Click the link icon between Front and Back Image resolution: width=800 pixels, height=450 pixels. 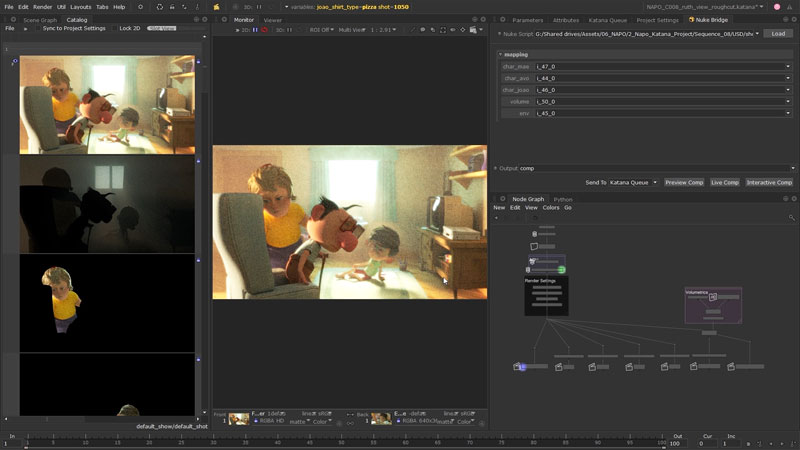point(350,423)
